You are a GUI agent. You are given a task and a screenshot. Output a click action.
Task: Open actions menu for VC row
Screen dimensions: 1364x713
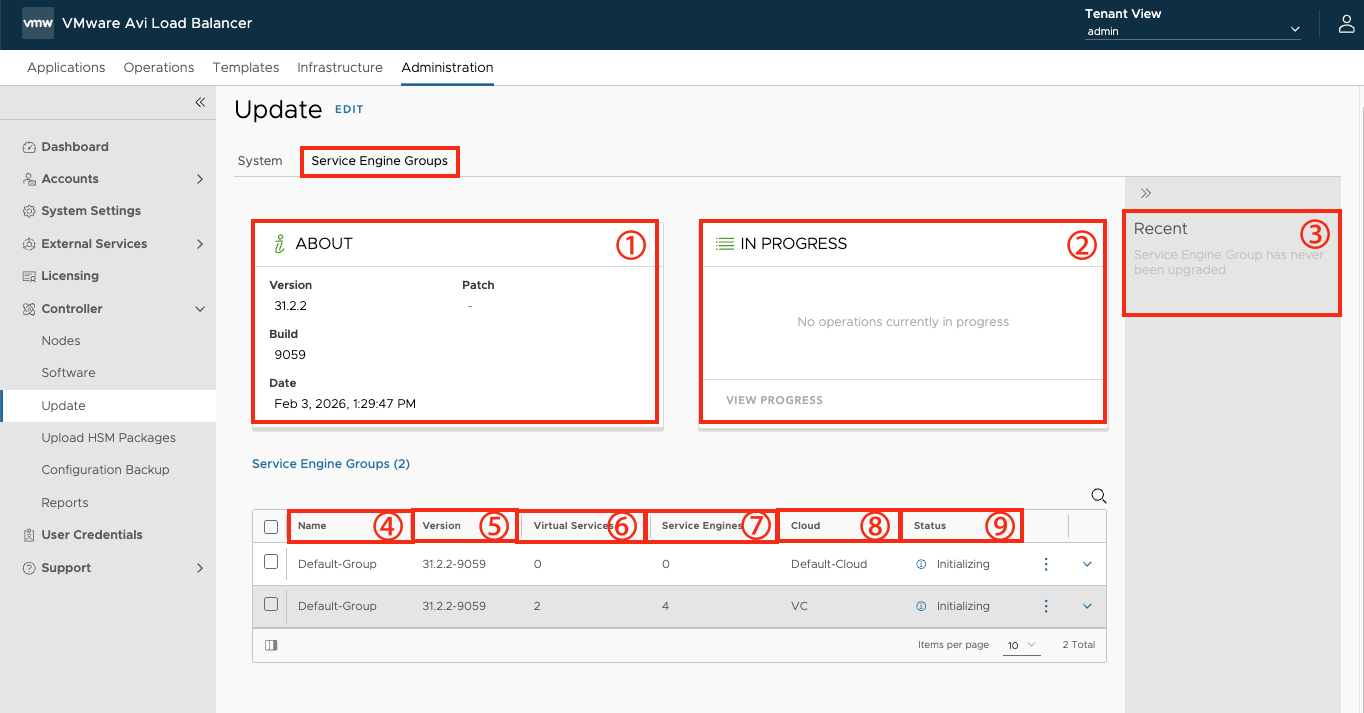click(x=1046, y=606)
